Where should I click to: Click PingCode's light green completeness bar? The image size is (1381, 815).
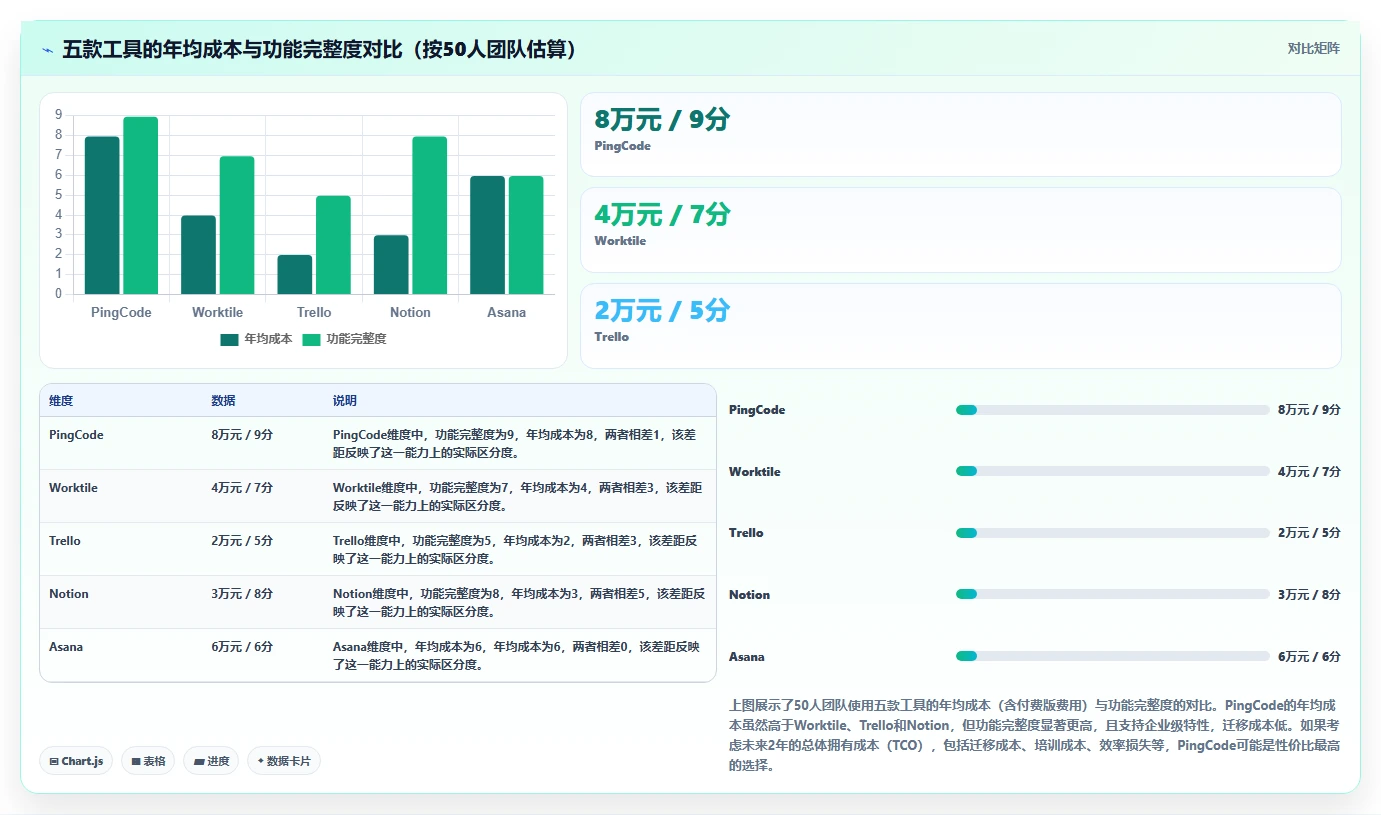(141, 205)
